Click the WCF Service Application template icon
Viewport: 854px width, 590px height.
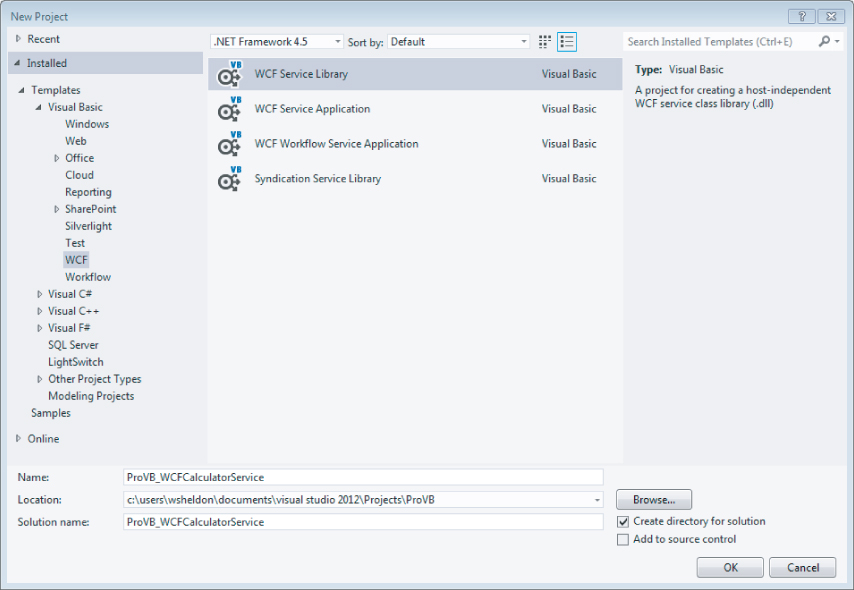point(229,109)
